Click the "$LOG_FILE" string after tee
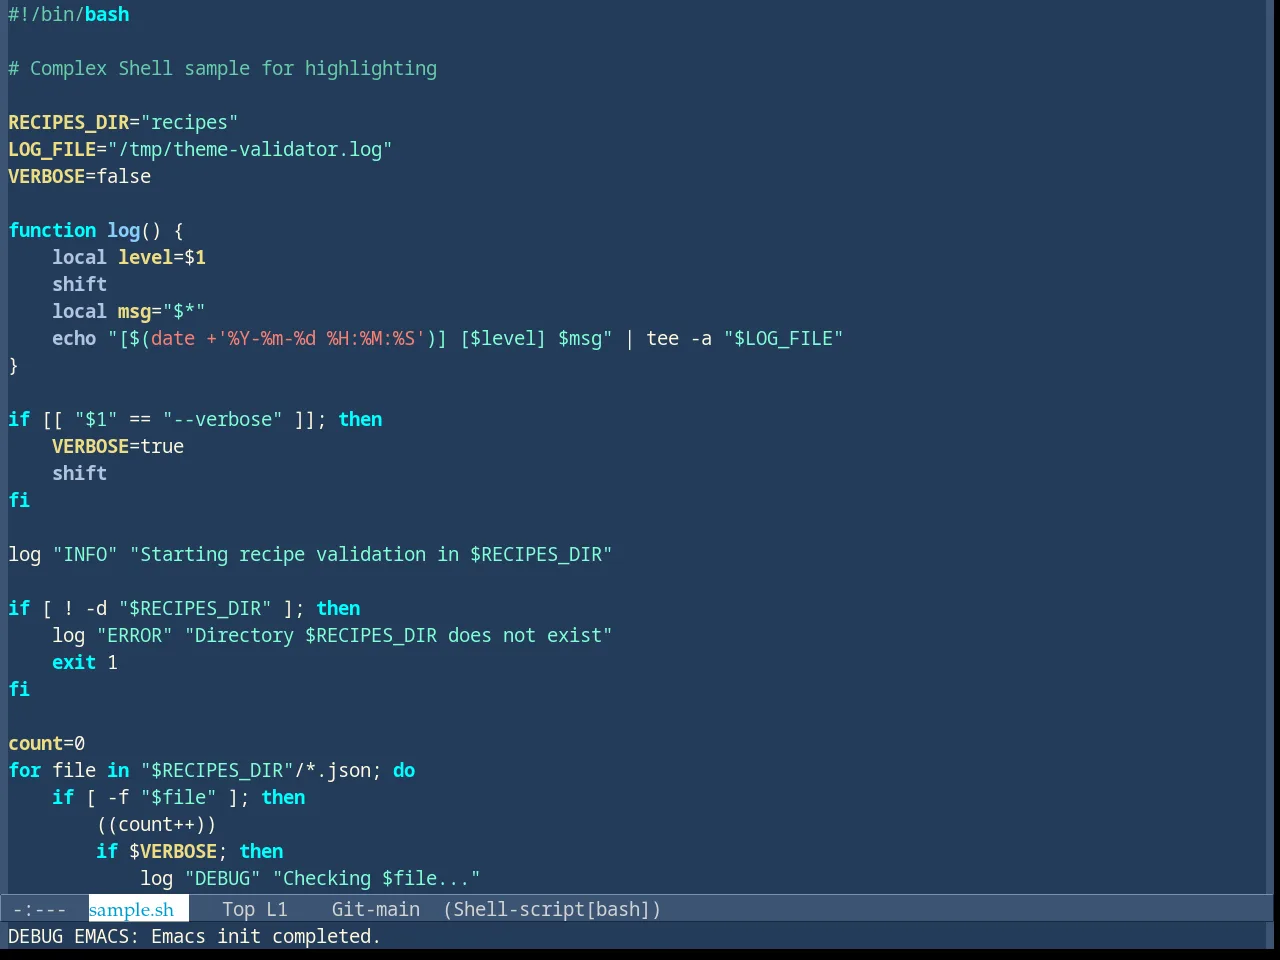Viewport: 1280px width, 960px height. 784,338
